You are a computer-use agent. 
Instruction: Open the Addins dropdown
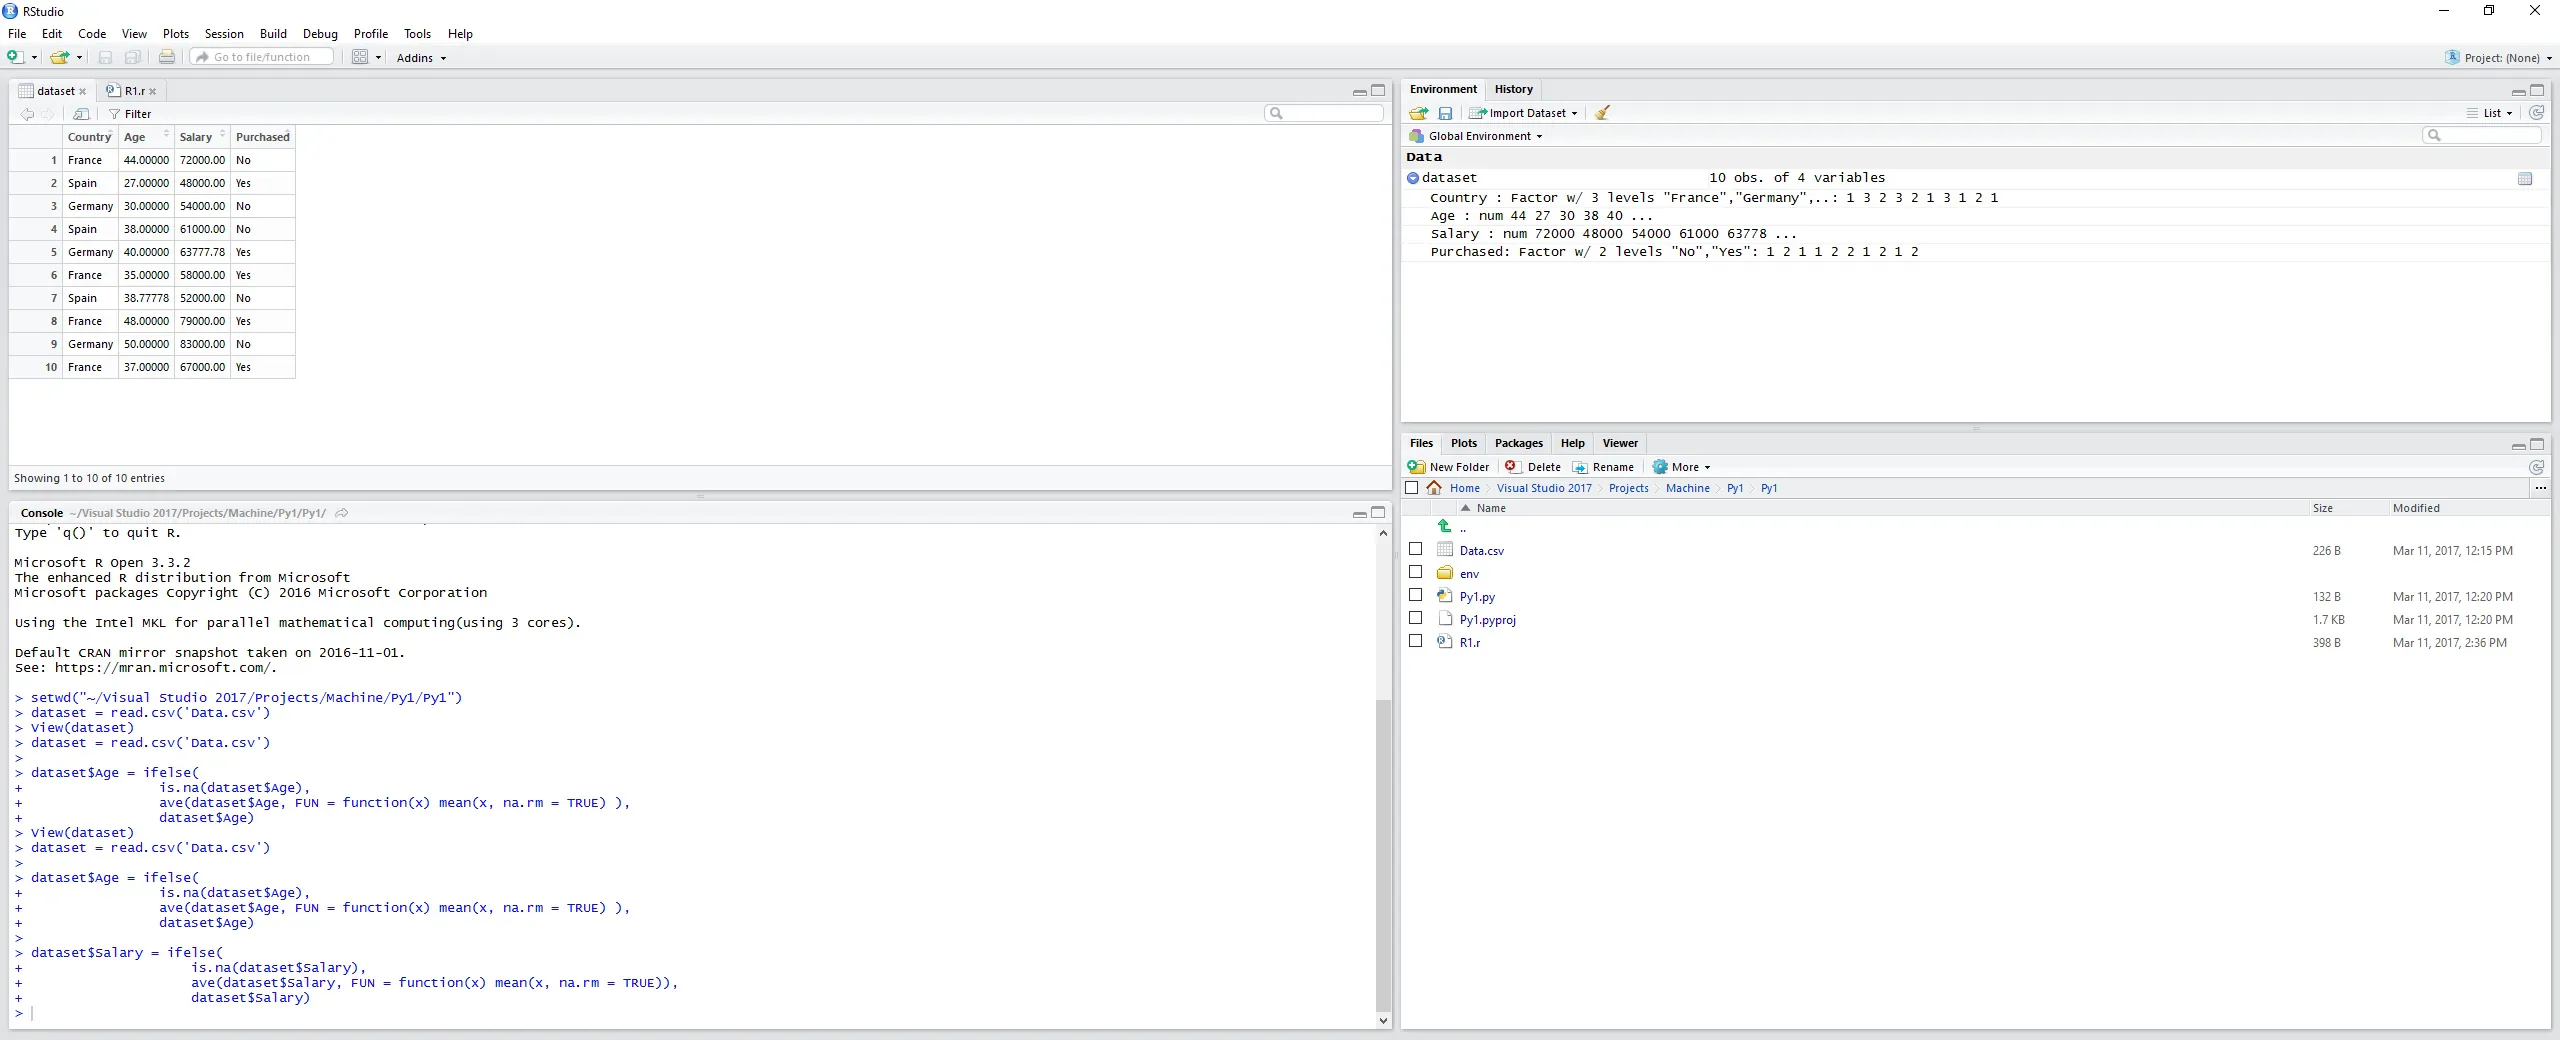(x=421, y=58)
